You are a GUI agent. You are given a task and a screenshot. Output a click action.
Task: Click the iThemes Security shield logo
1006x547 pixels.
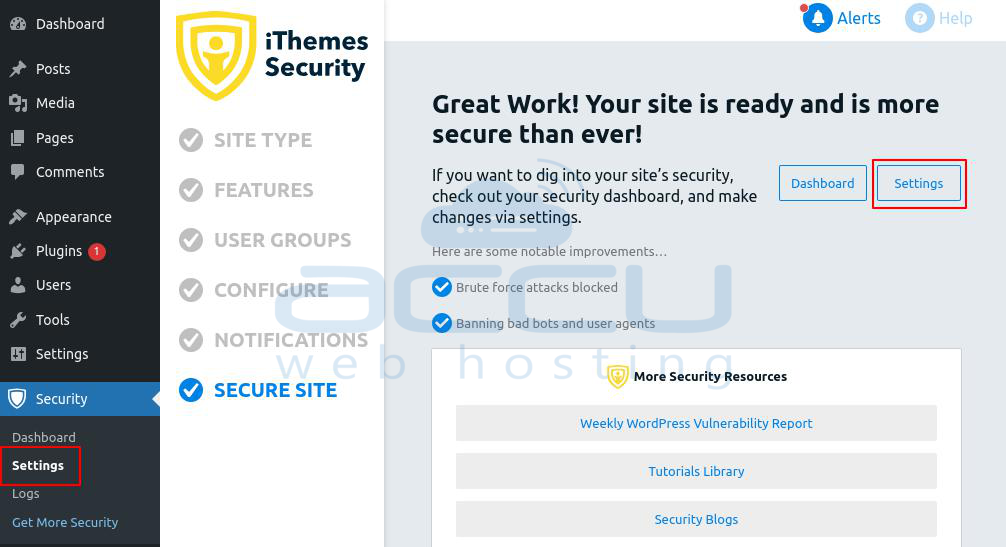(x=216, y=56)
